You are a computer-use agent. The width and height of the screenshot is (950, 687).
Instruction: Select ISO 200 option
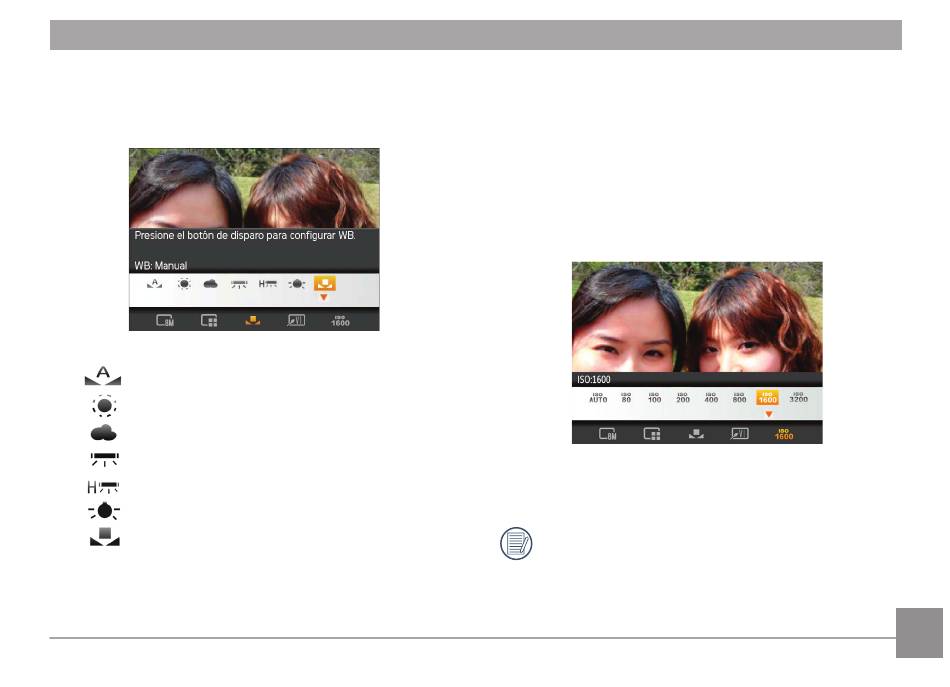(x=683, y=397)
